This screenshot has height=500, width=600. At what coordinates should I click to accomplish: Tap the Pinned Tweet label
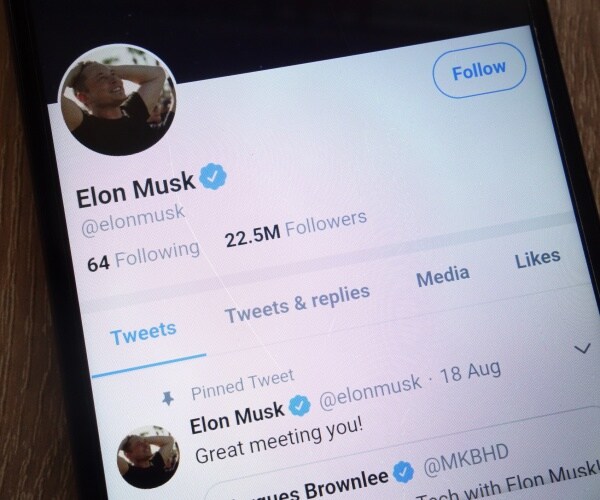coord(243,384)
